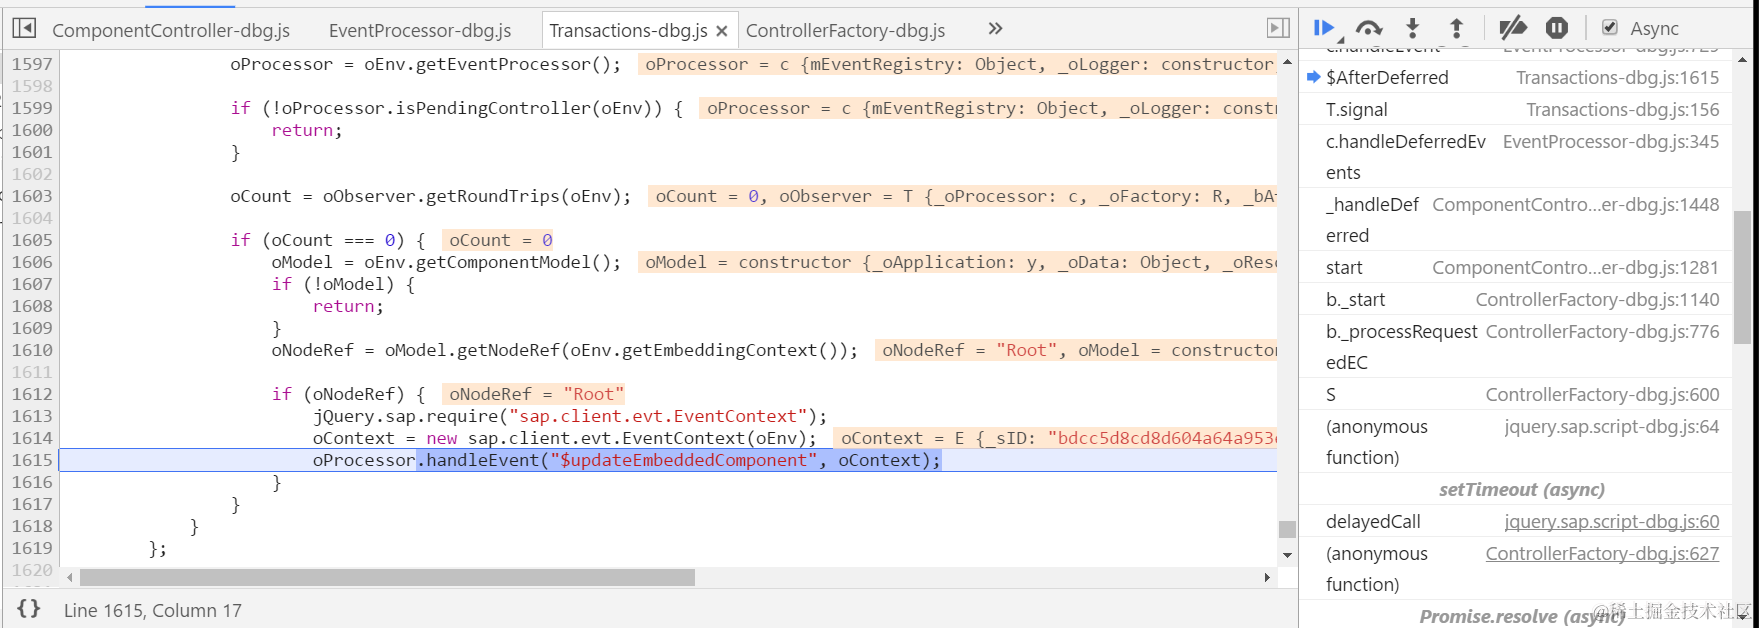Step out of current function
Screen dimensions: 1759x628
tap(1456, 28)
